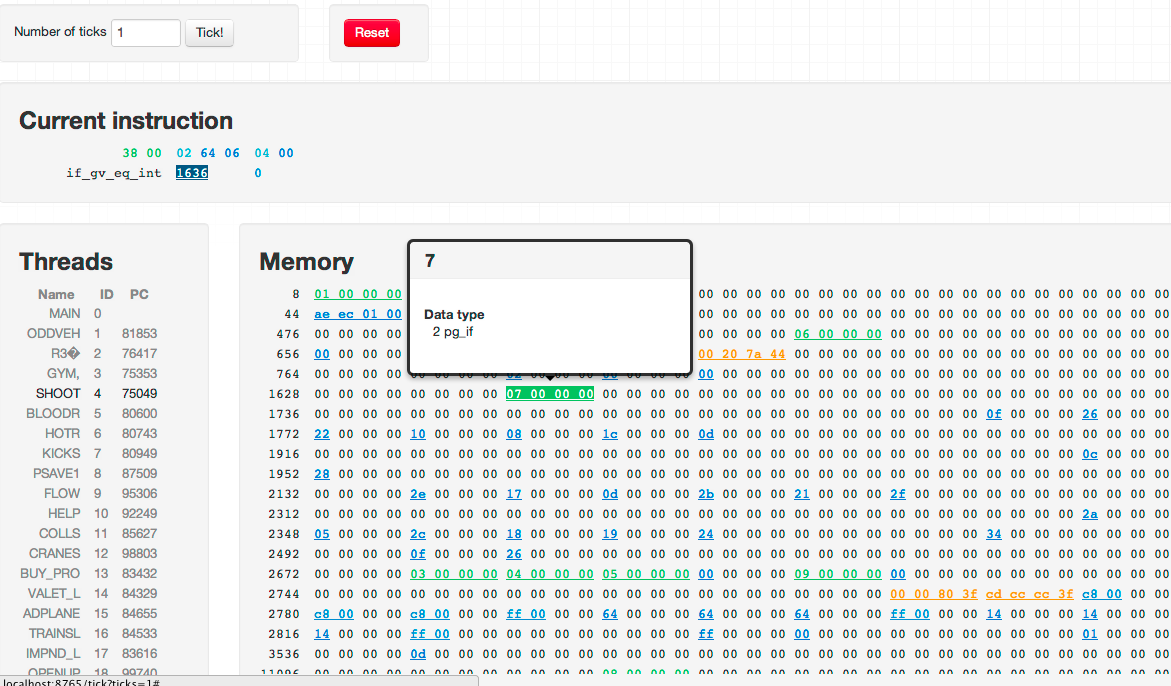
Task: Open orange '00 00 80 3f' link in row 2744
Action: click(934, 594)
